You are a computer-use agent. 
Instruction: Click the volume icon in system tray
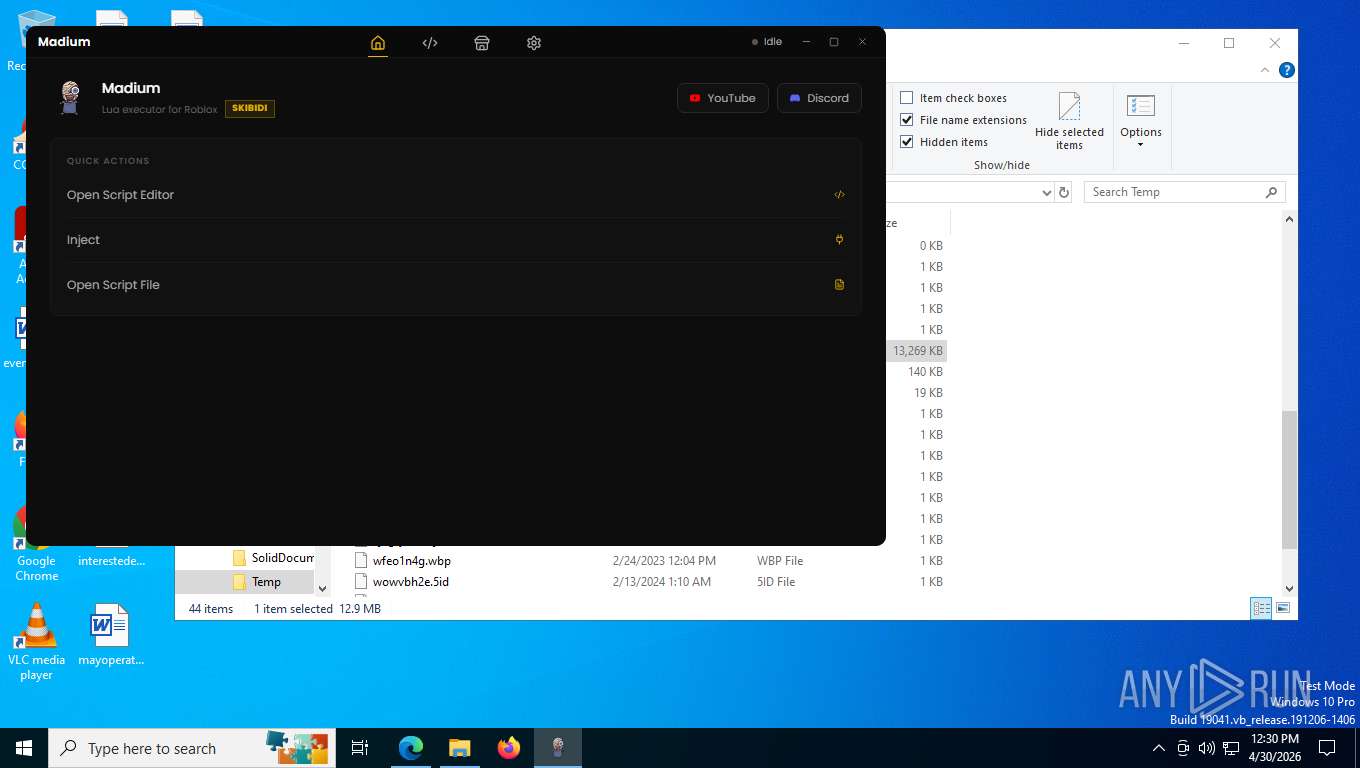pos(1207,748)
